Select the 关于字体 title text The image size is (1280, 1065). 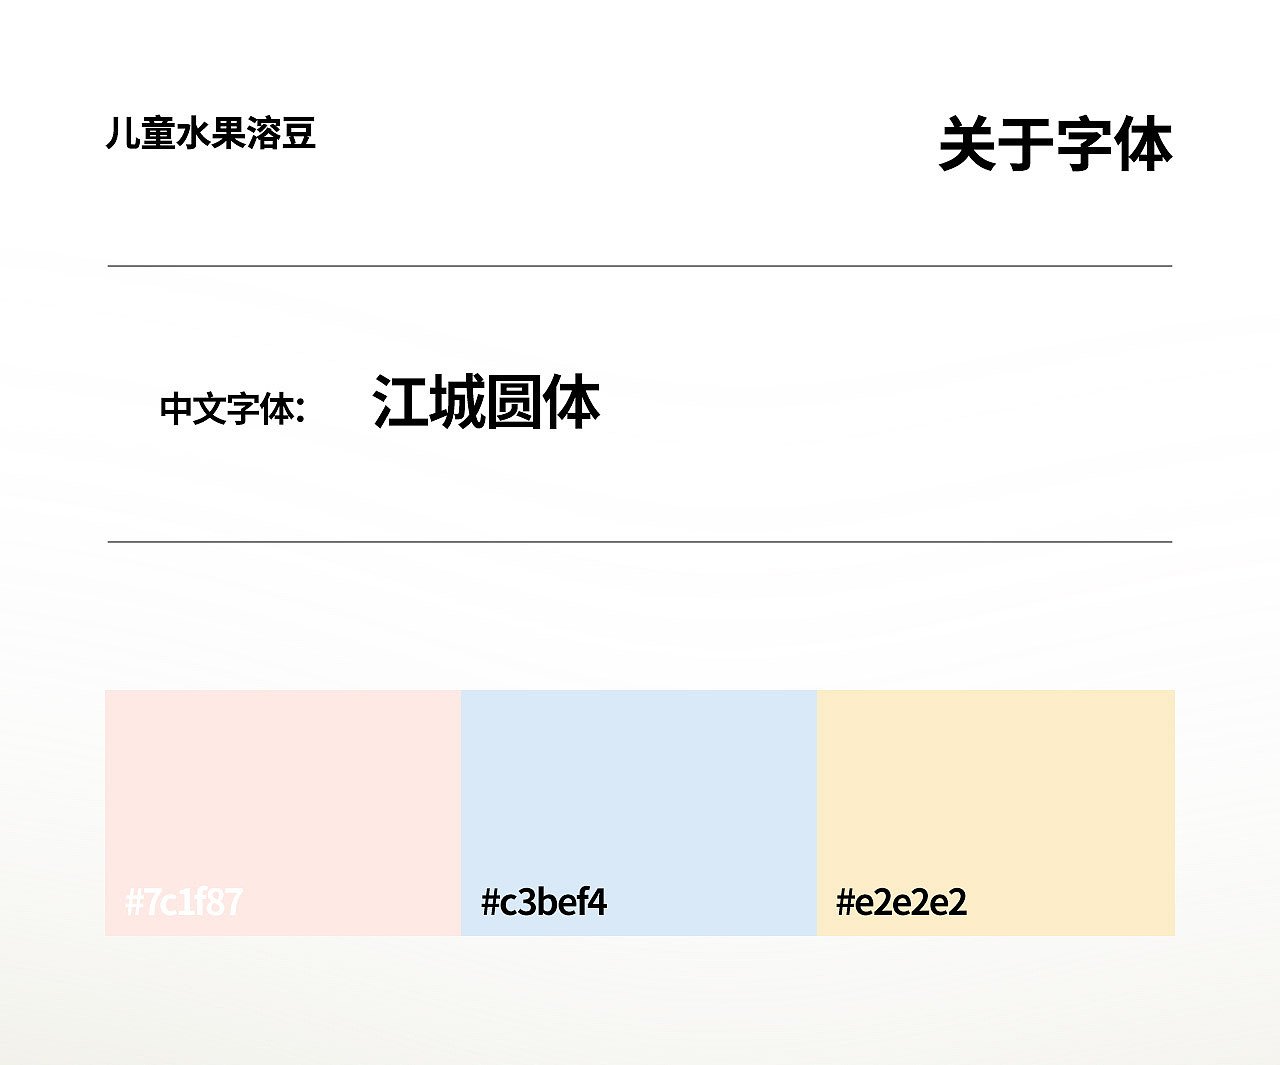click(1055, 144)
